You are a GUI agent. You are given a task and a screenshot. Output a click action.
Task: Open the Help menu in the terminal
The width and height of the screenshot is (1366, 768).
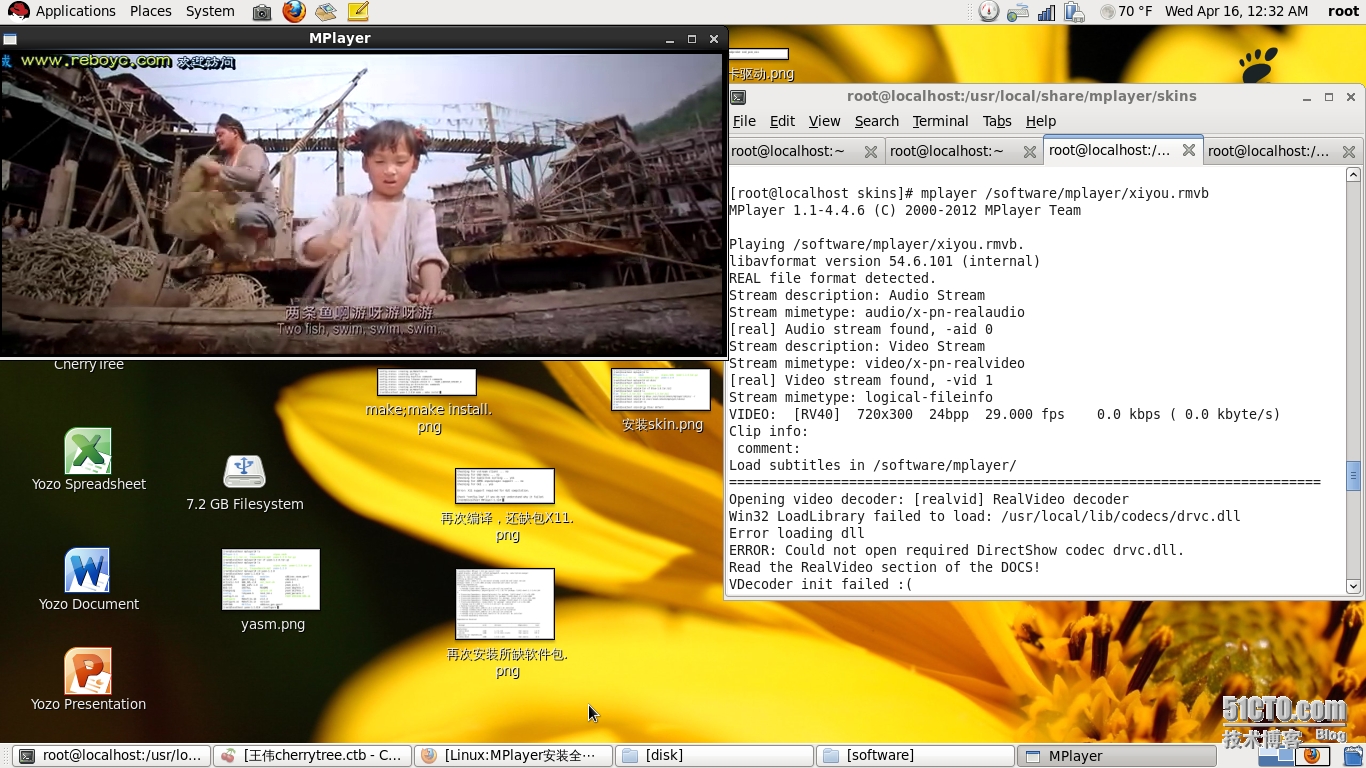1041,121
